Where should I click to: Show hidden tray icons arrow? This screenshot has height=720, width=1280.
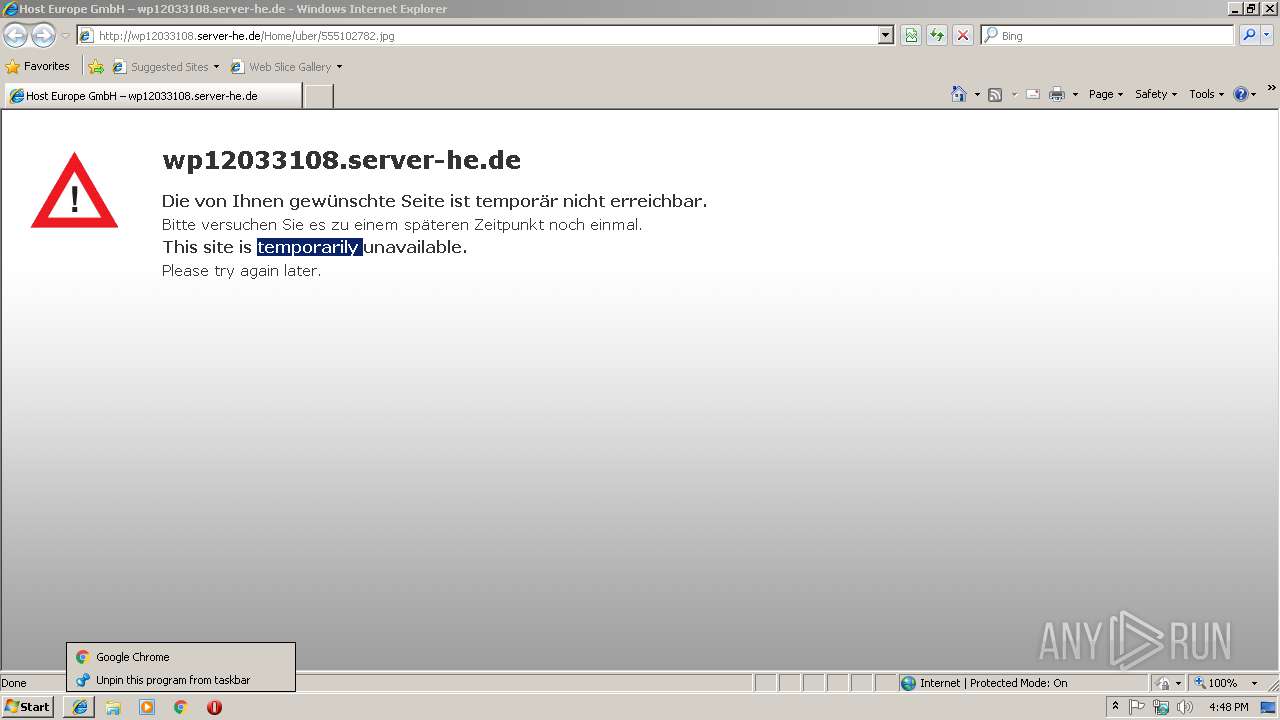click(x=1115, y=707)
